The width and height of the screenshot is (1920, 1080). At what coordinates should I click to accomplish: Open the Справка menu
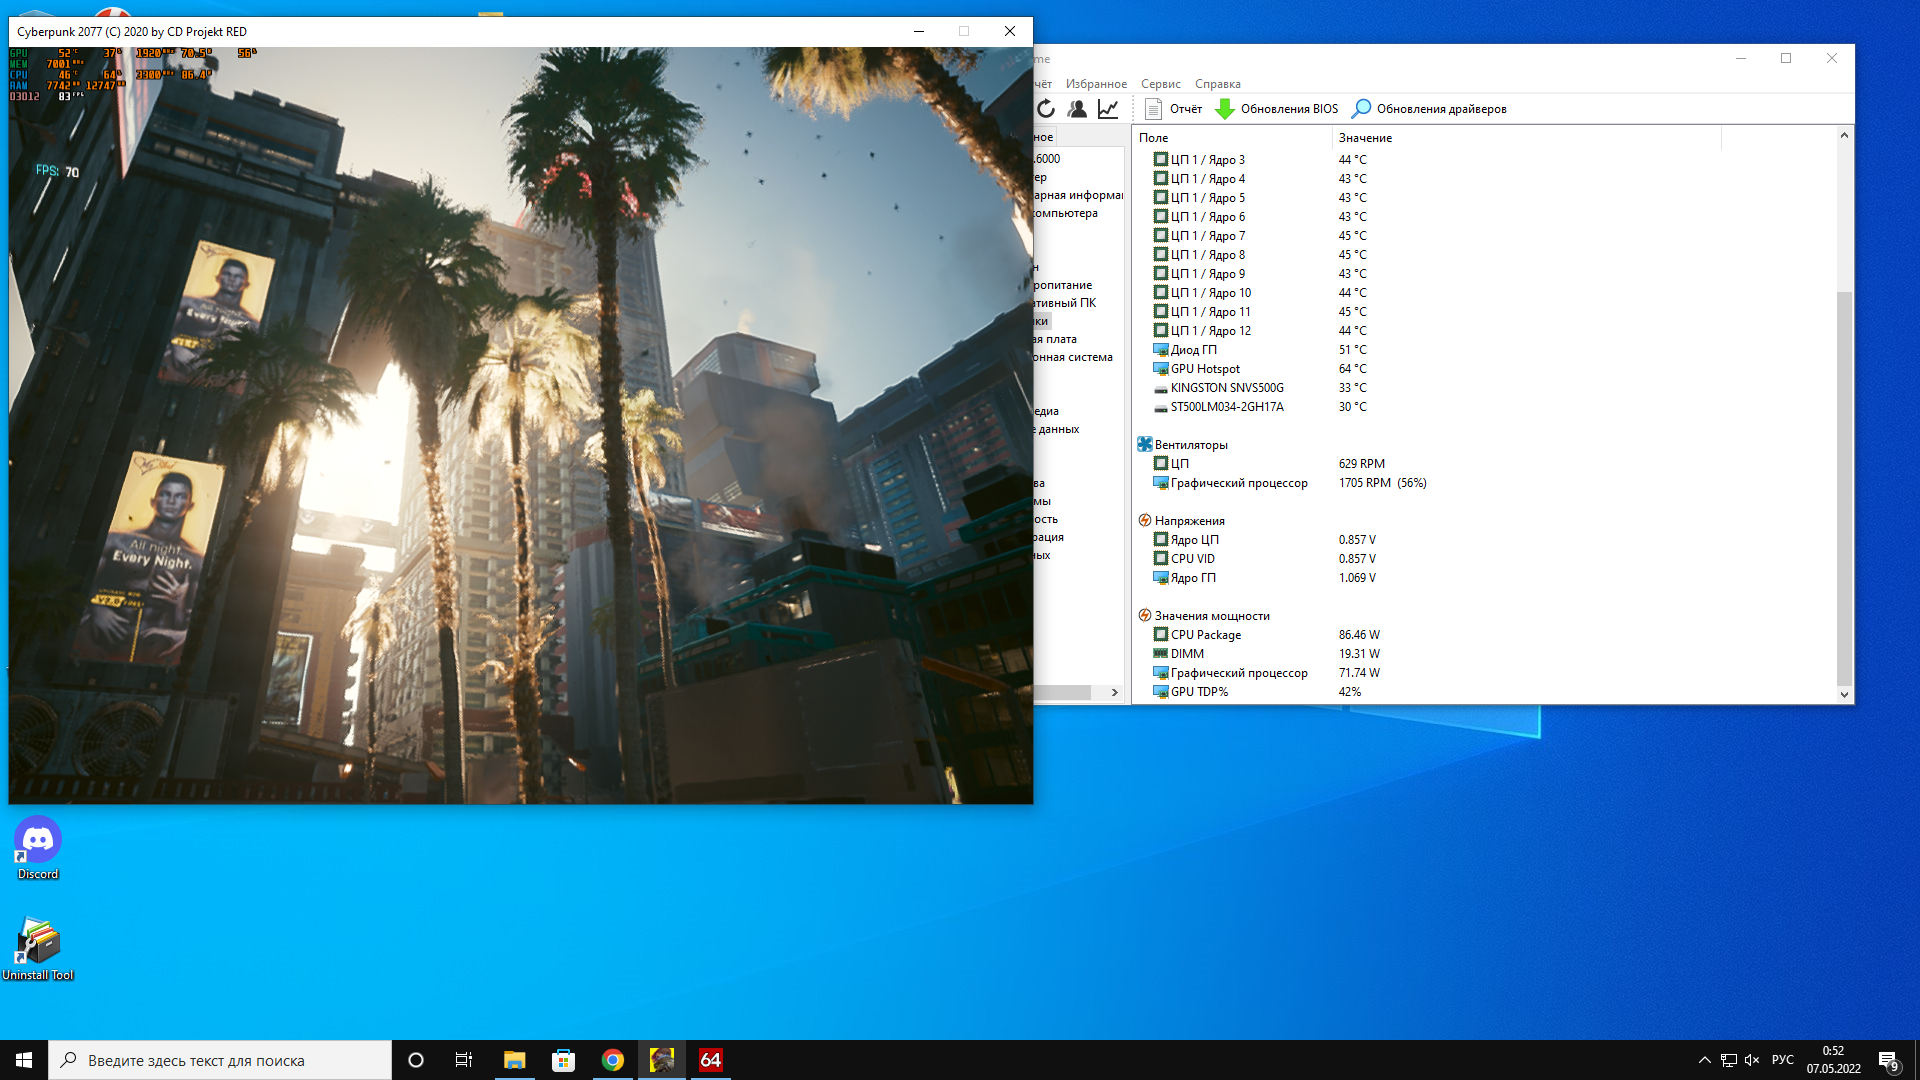1217,84
